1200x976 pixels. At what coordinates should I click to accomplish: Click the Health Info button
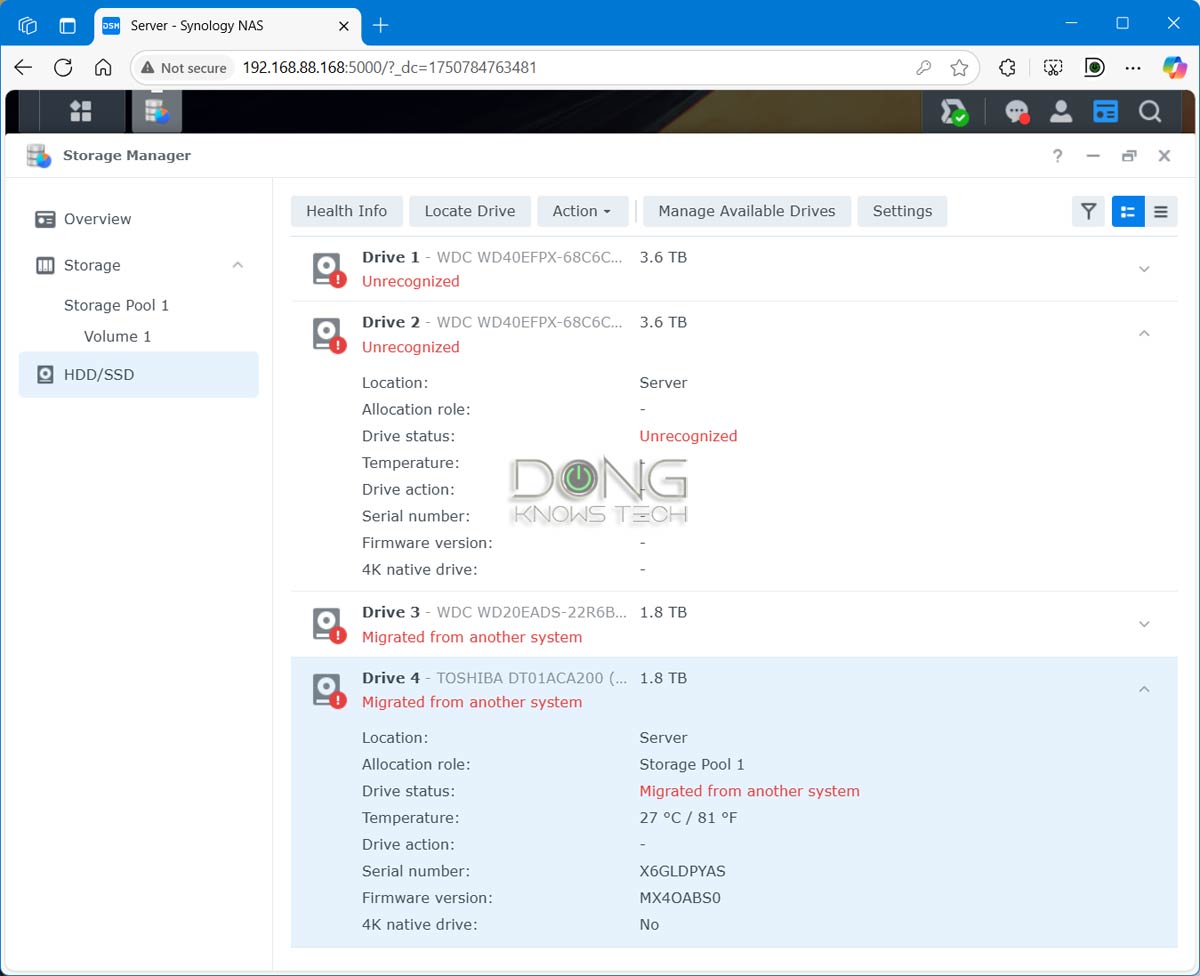346,211
